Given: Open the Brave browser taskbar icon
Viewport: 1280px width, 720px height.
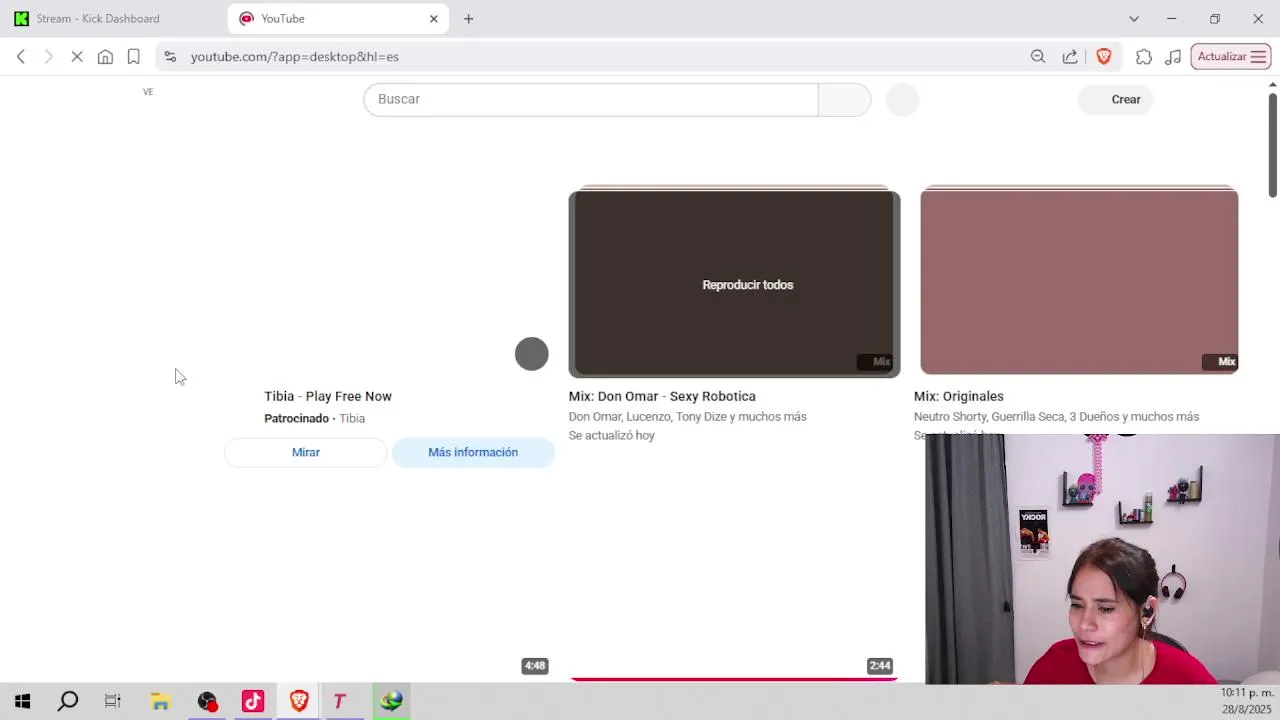Looking at the screenshot, I should 299,702.
